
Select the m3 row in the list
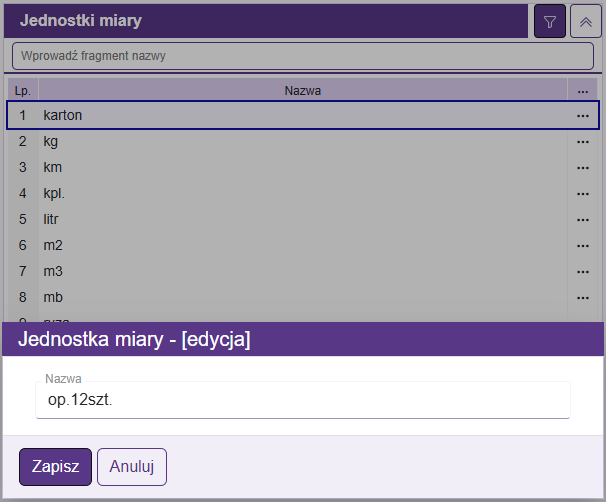(x=300, y=272)
